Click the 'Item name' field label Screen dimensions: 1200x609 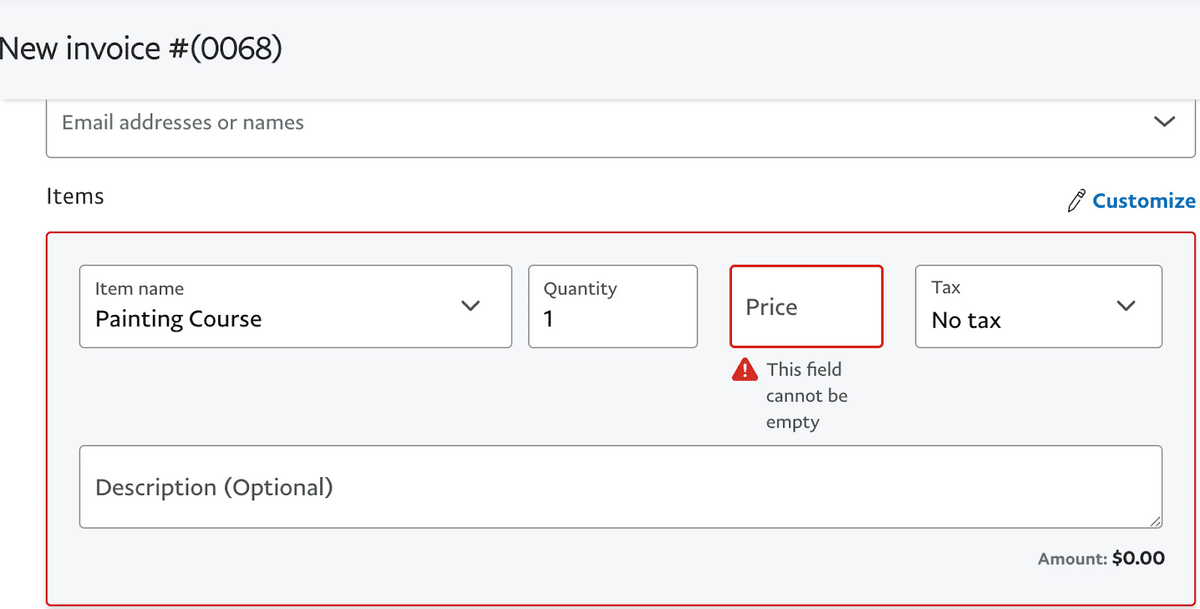click(139, 289)
